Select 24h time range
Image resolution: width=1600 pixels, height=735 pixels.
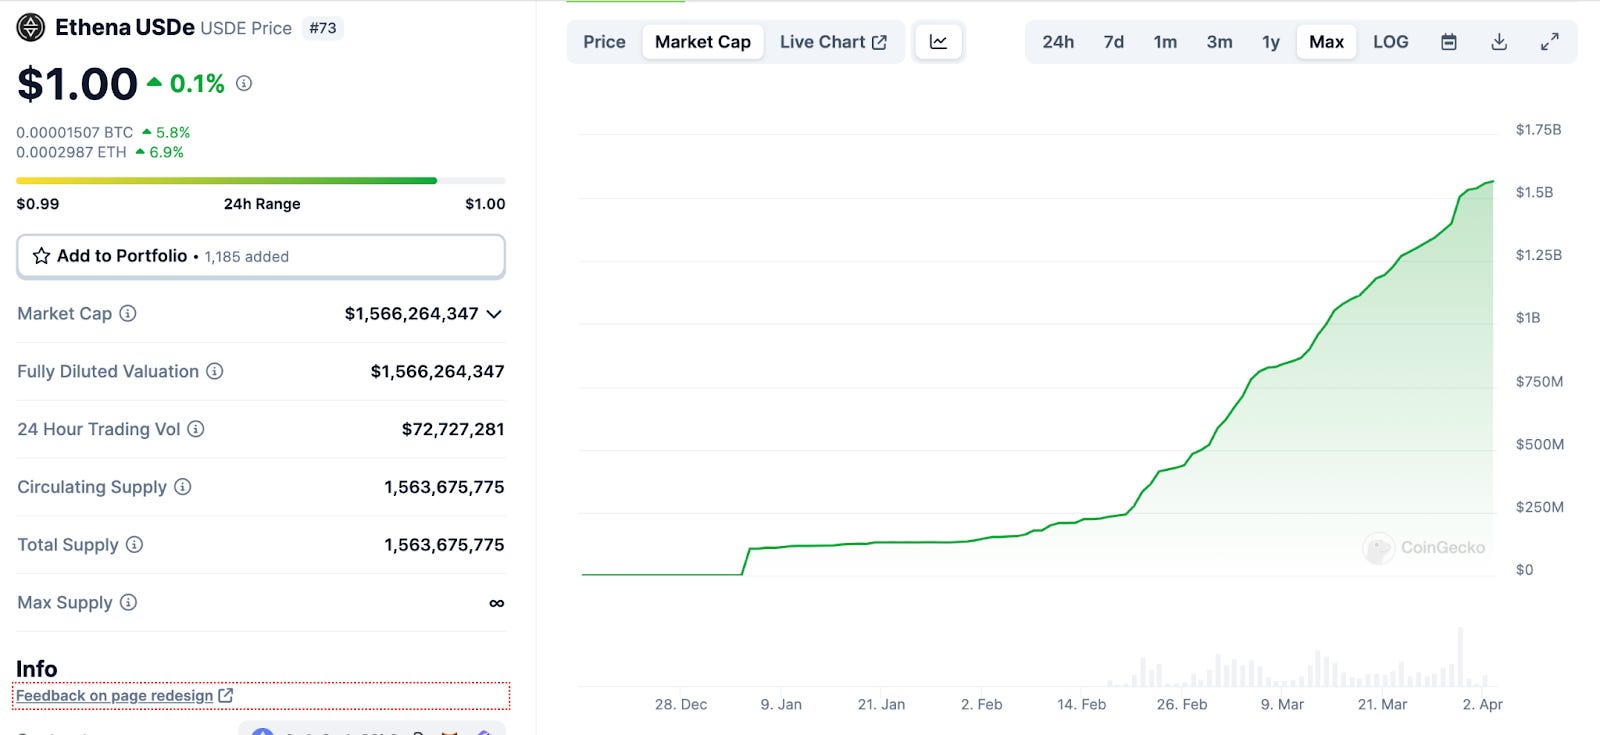(1058, 42)
